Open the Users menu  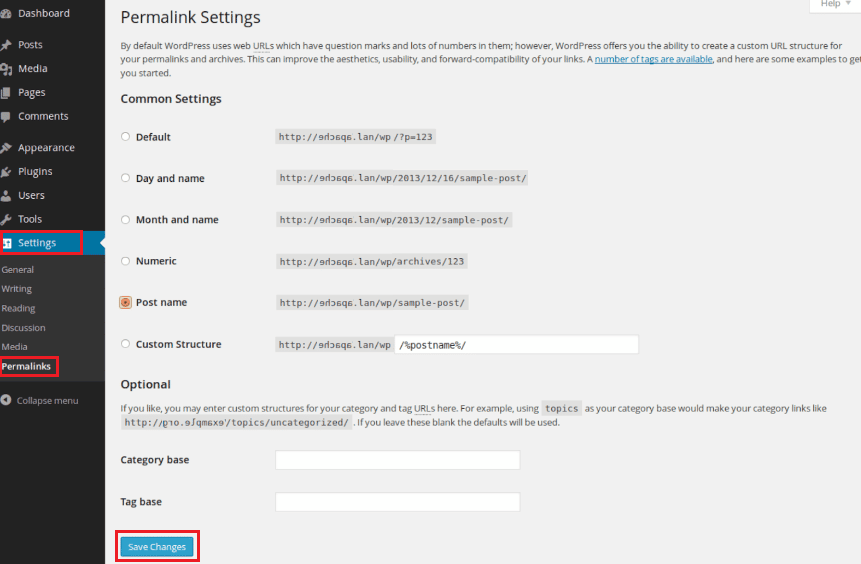31,195
